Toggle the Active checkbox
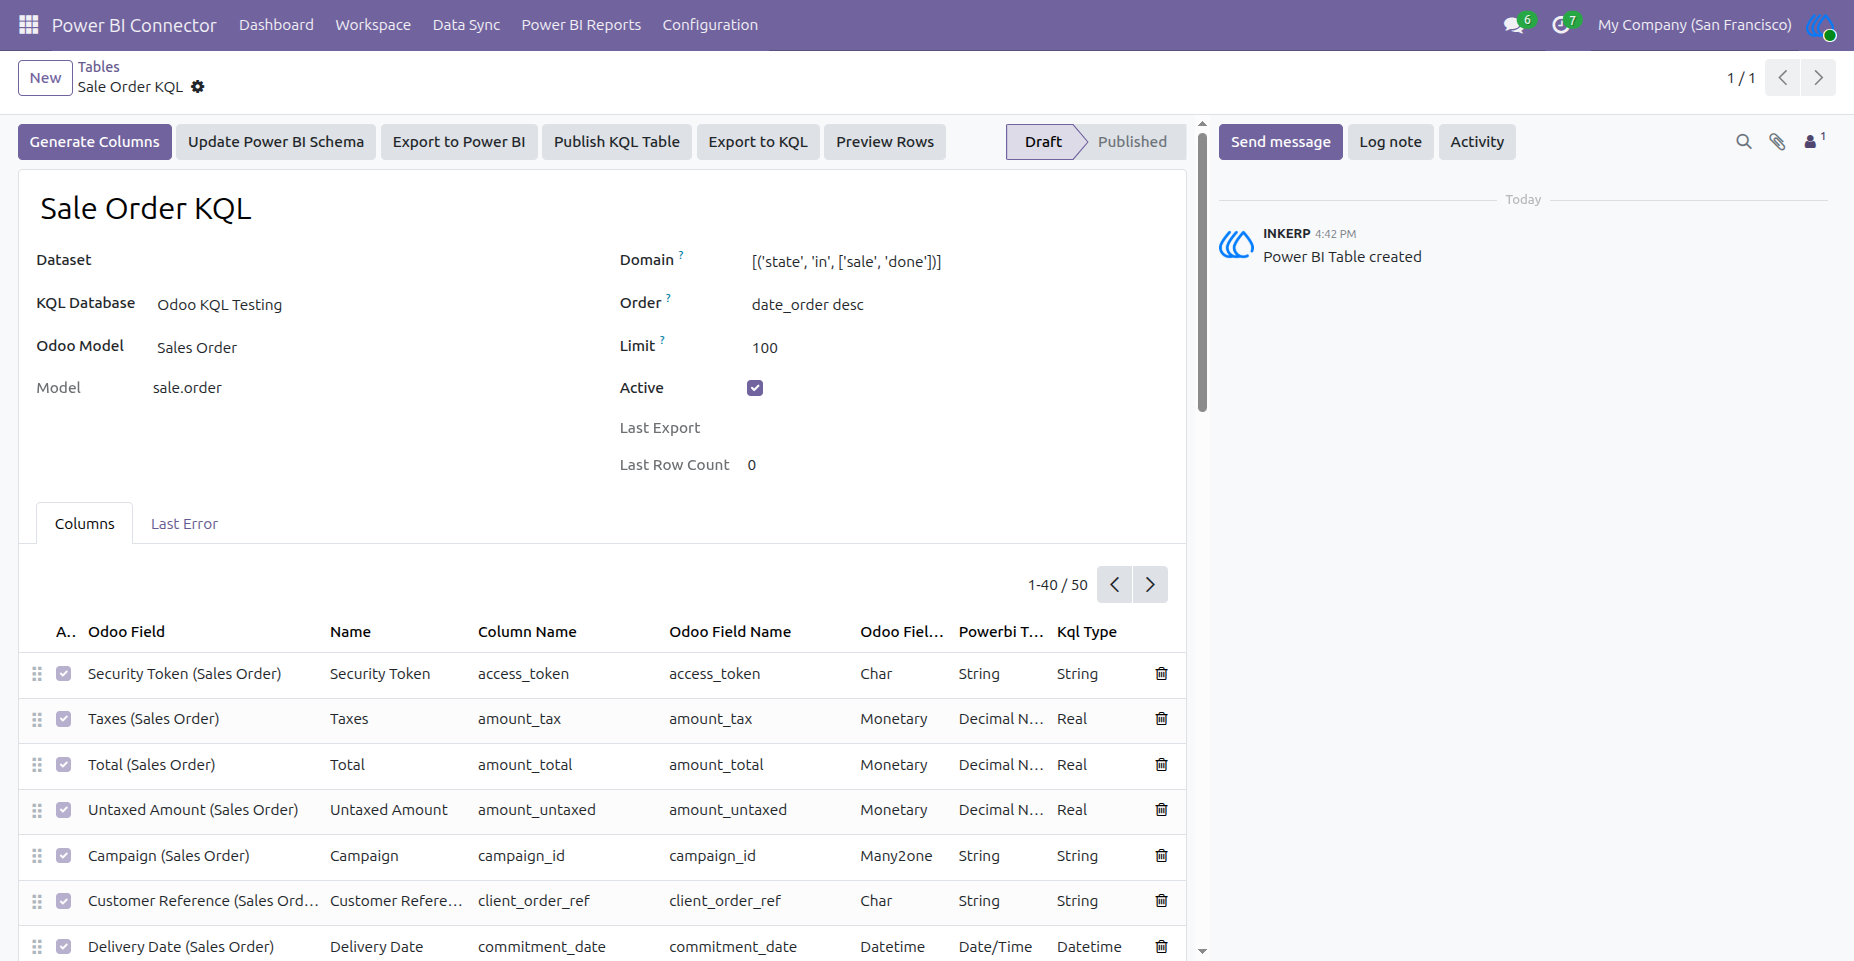This screenshot has width=1854, height=961. click(755, 388)
